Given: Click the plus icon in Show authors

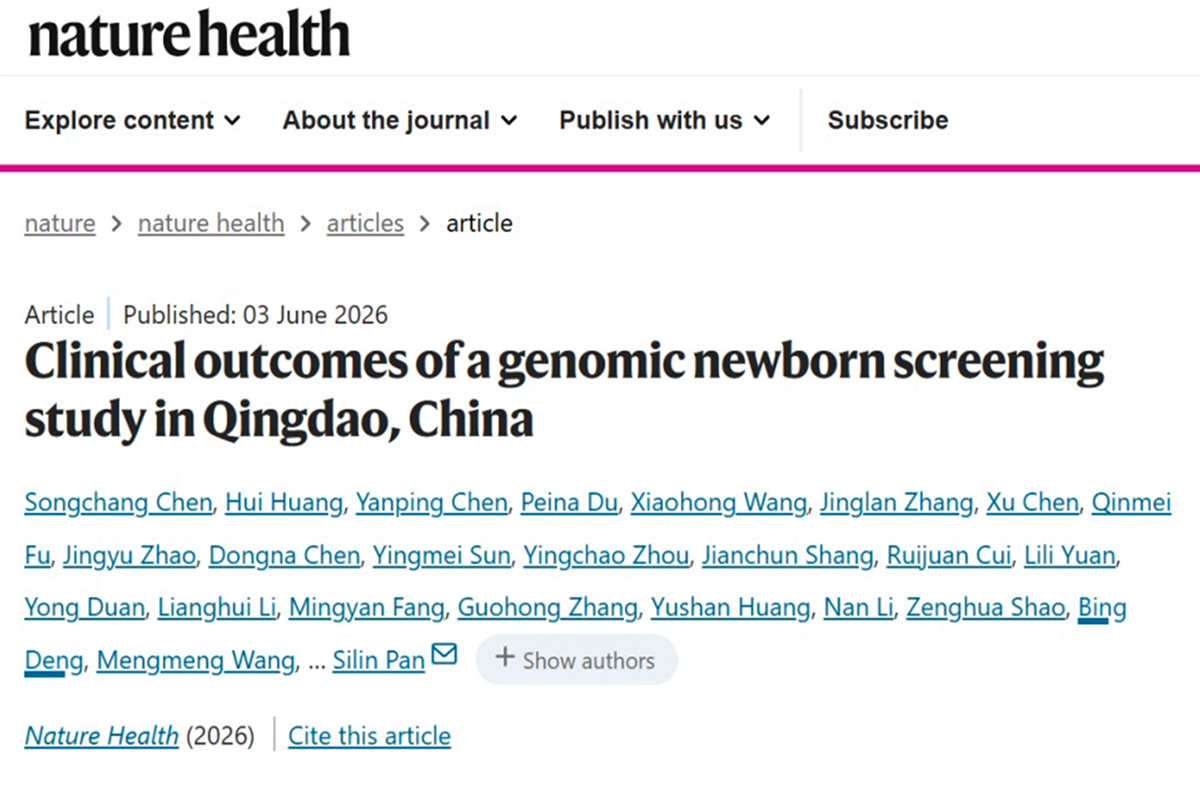Looking at the screenshot, I should (506, 658).
